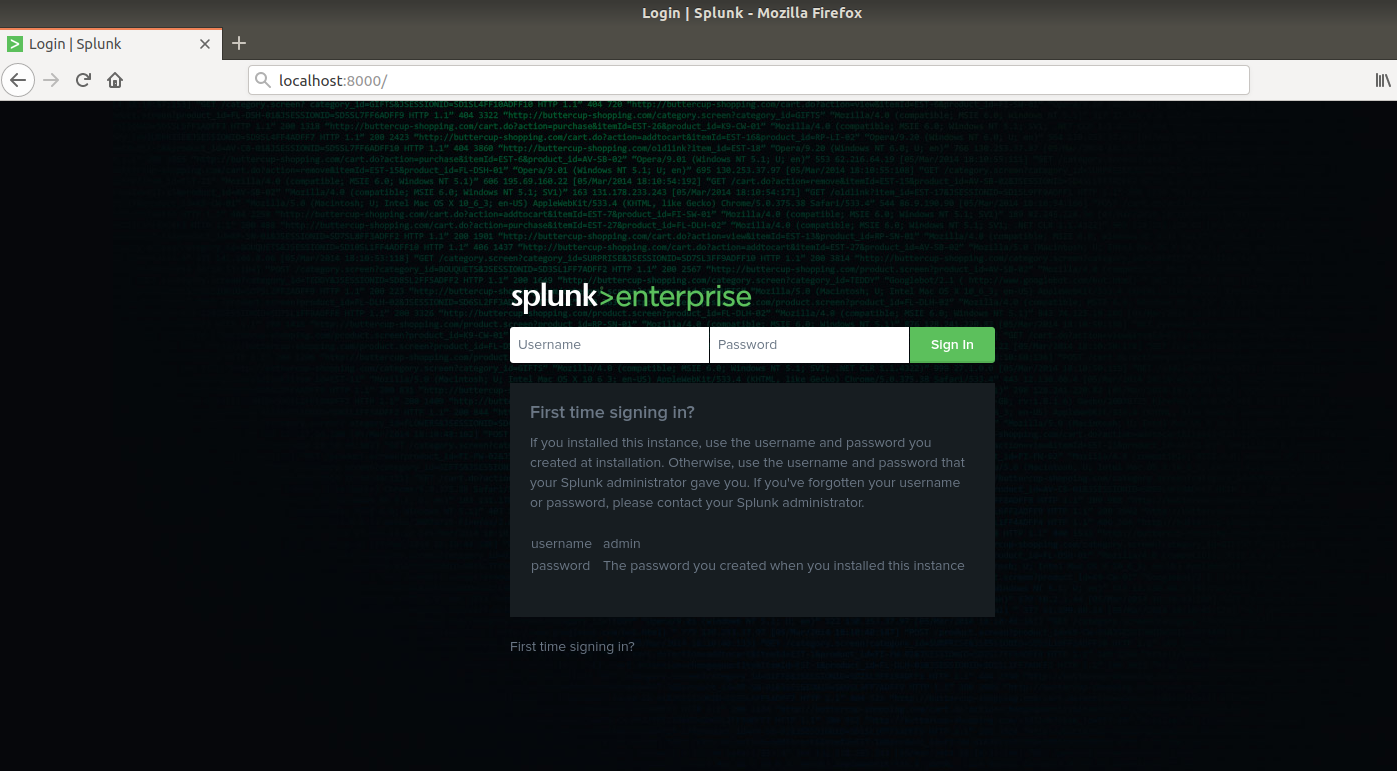Click the search magnifier in address bar
This screenshot has width=1397, height=771.
263,80
